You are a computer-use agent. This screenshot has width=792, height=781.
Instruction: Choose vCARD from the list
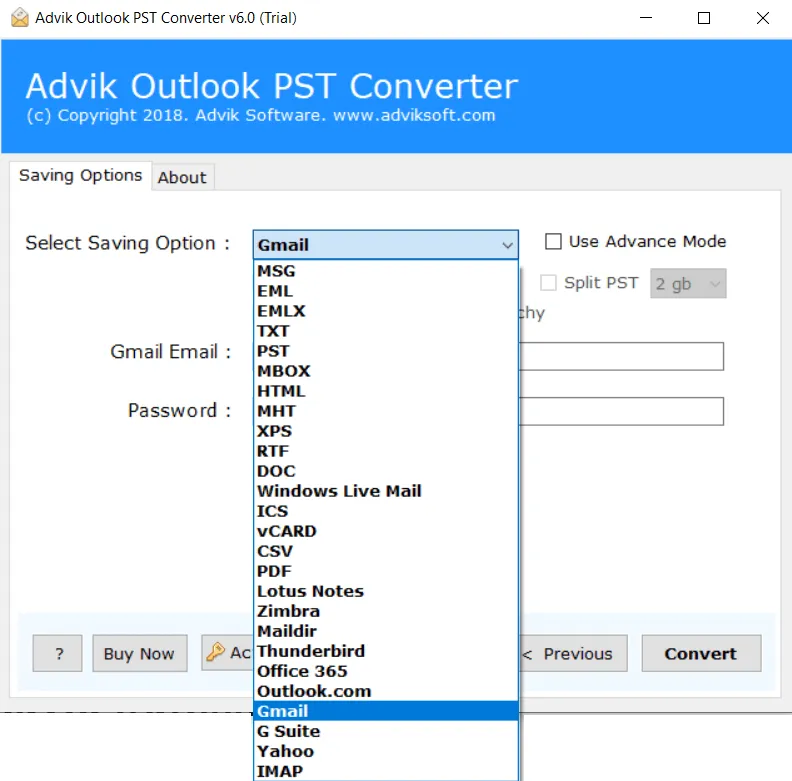click(x=386, y=531)
